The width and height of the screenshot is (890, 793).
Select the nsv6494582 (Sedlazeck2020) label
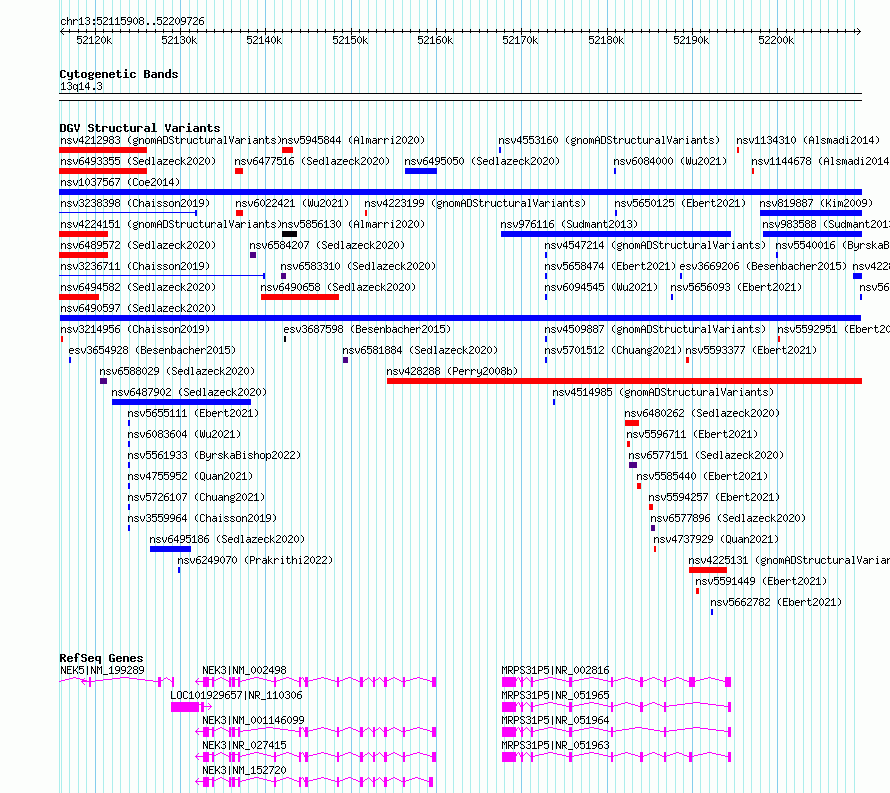coord(138,287)
